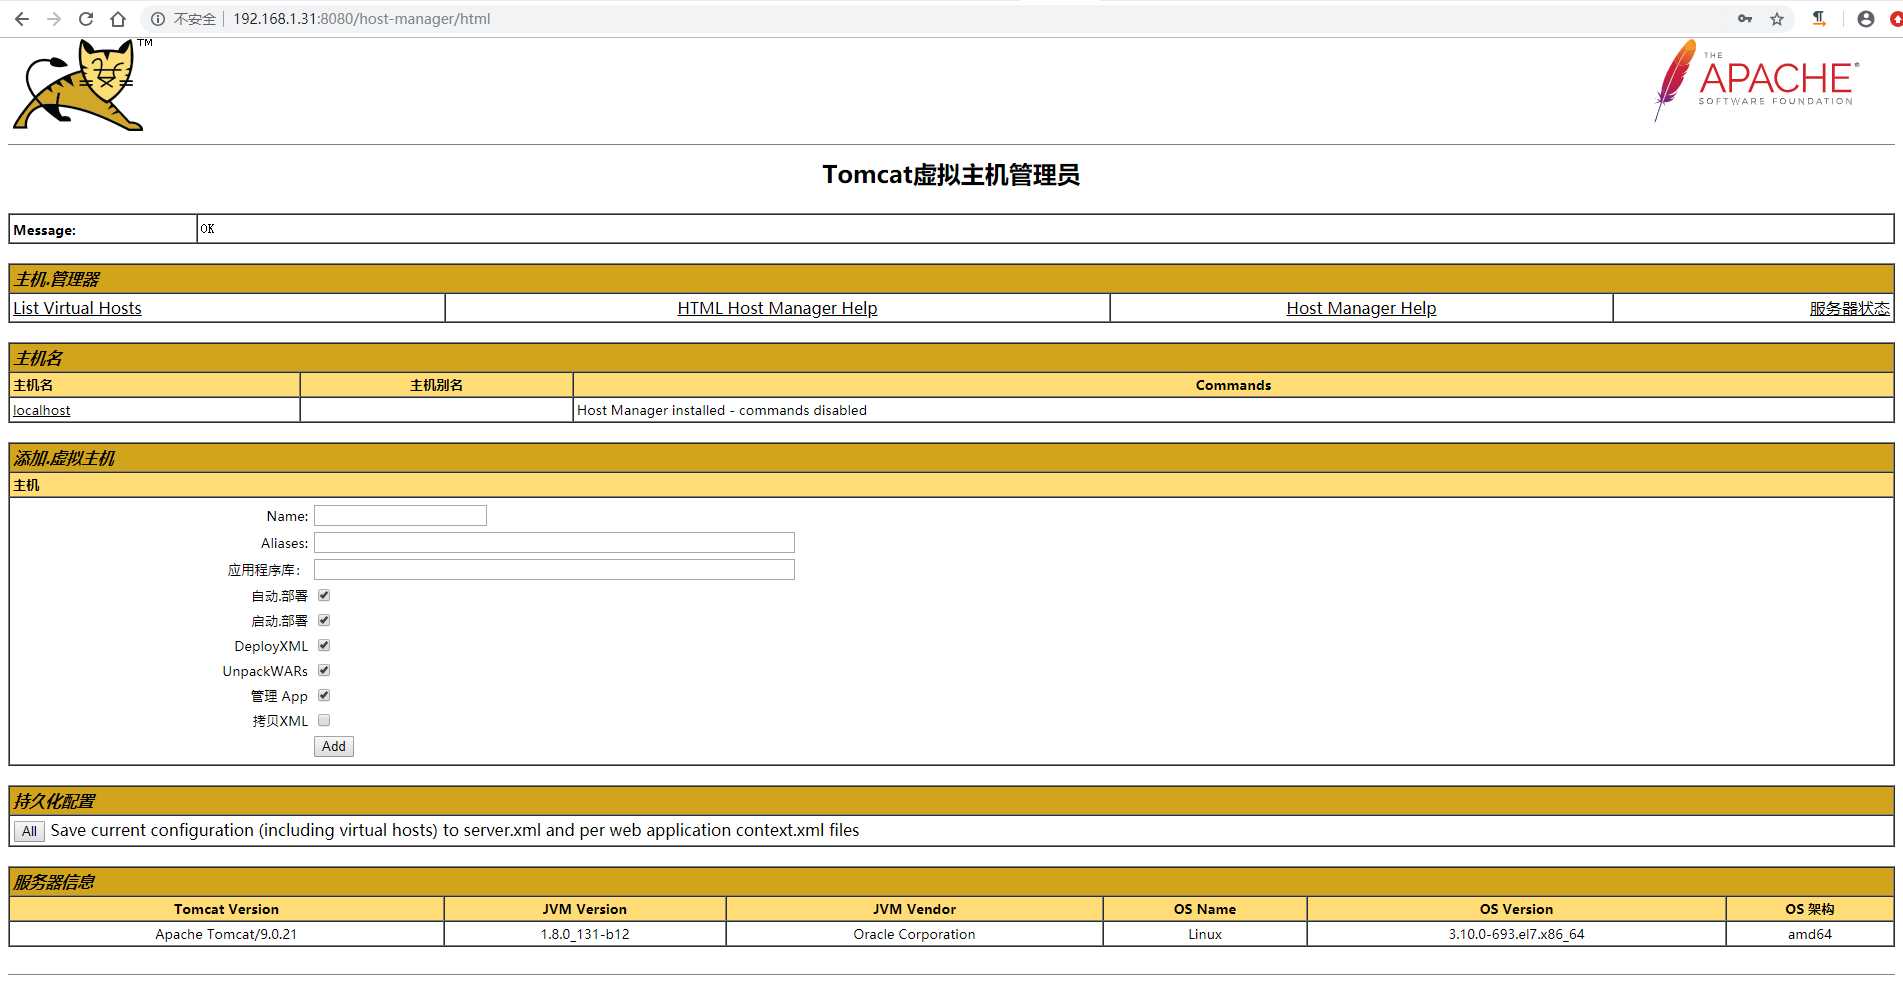Image resolution: width=1903 pixels, height=981 pixels.
Task: Select the Apache Tomcat/9.0.21 version cell
Action: (x=226, y=934)
